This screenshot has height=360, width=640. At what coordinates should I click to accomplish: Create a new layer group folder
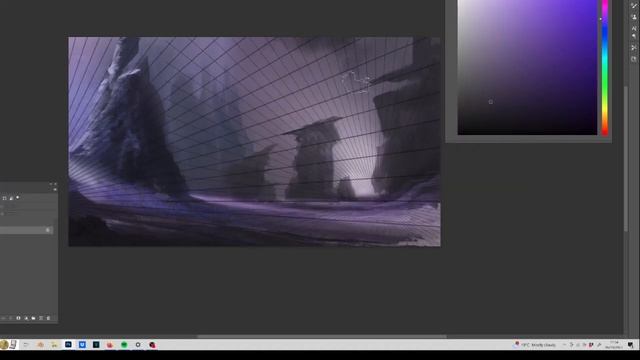33,318
